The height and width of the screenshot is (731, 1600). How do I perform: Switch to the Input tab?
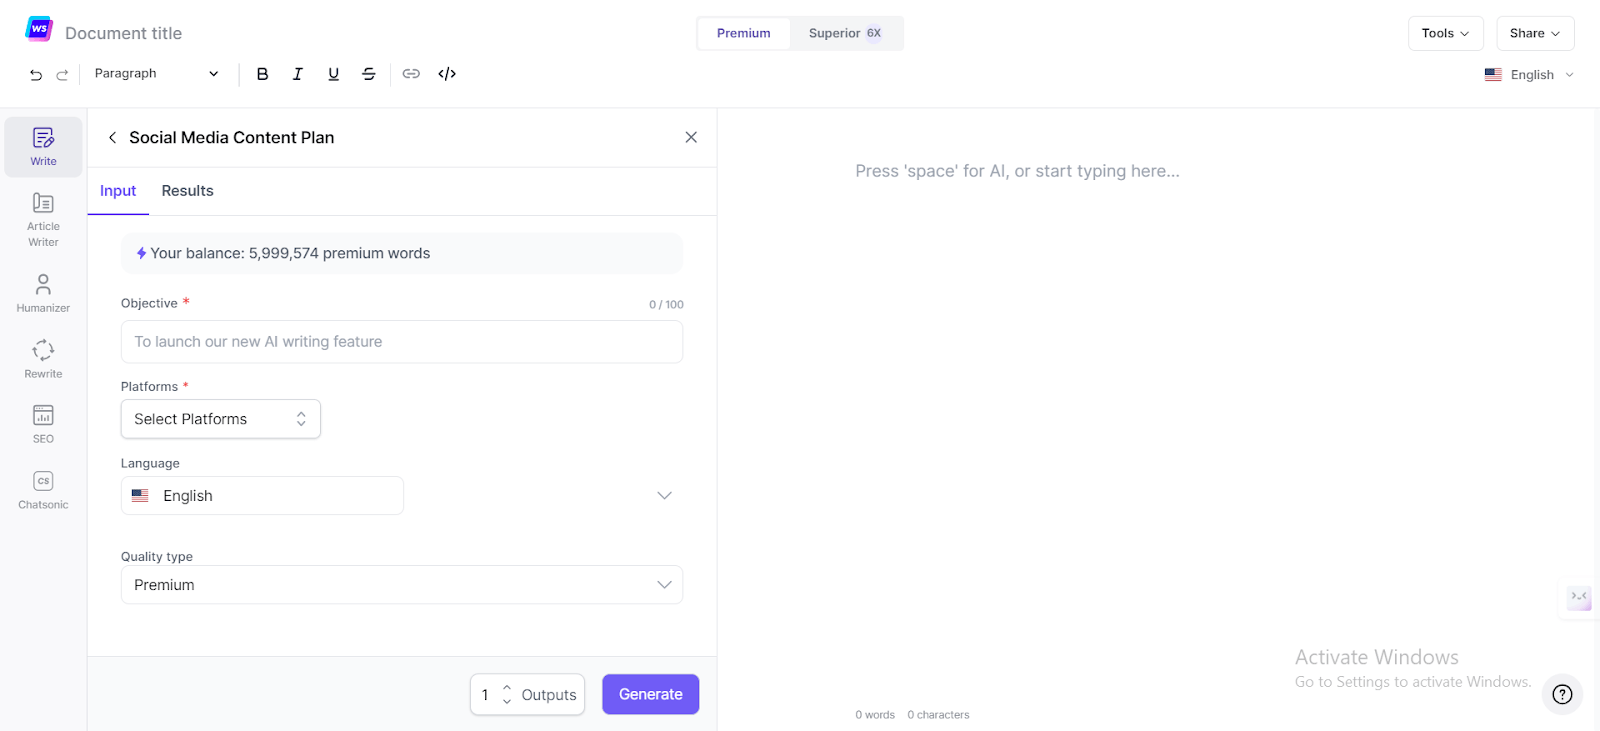(x=118, y=191)
